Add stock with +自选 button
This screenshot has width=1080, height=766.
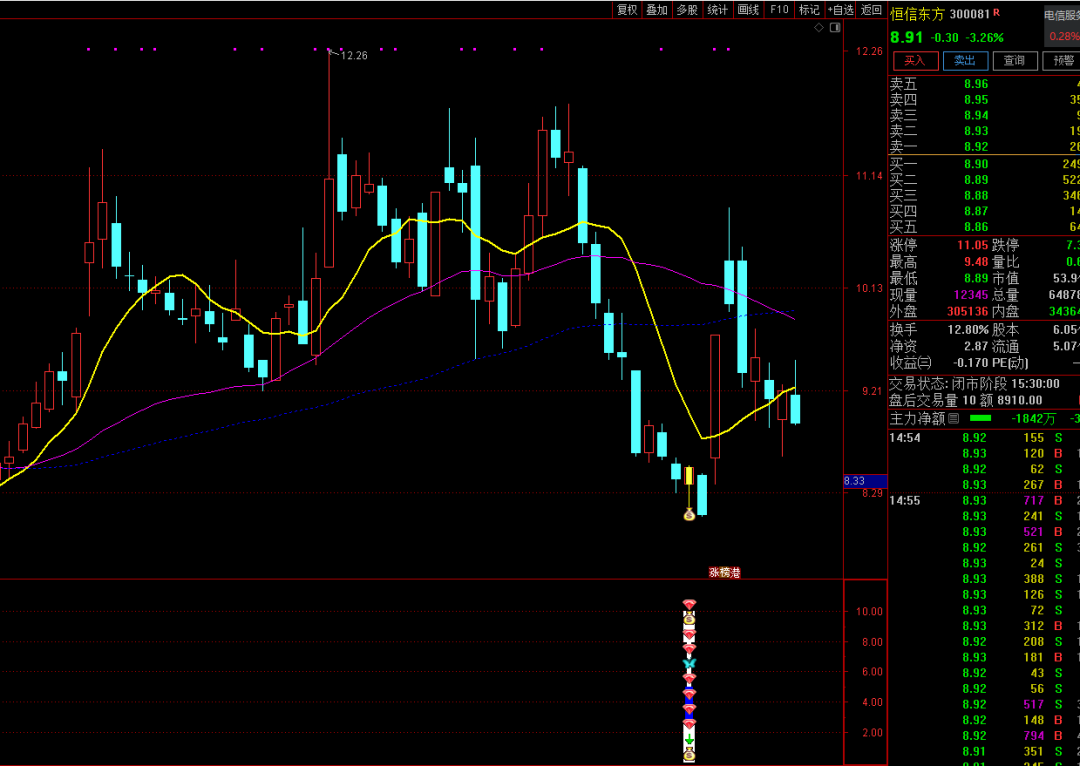pos(841,10)
